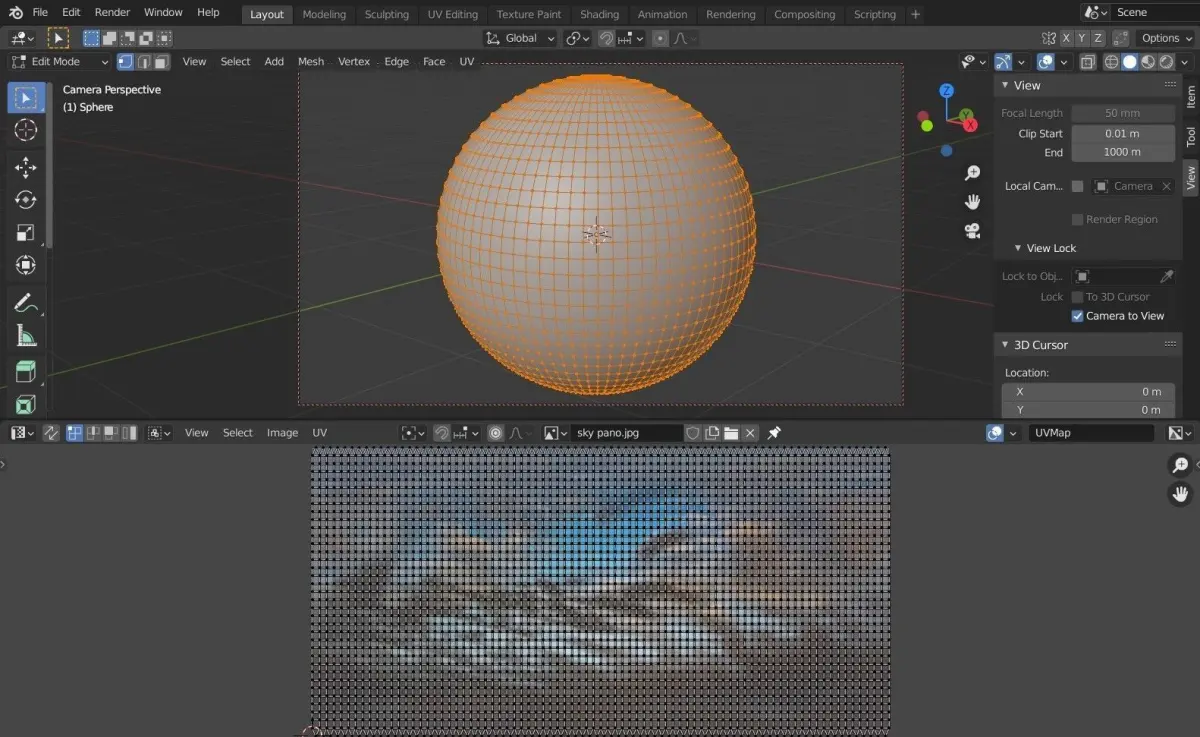
Task: Activate the Rotate tool
Action: 26,200
